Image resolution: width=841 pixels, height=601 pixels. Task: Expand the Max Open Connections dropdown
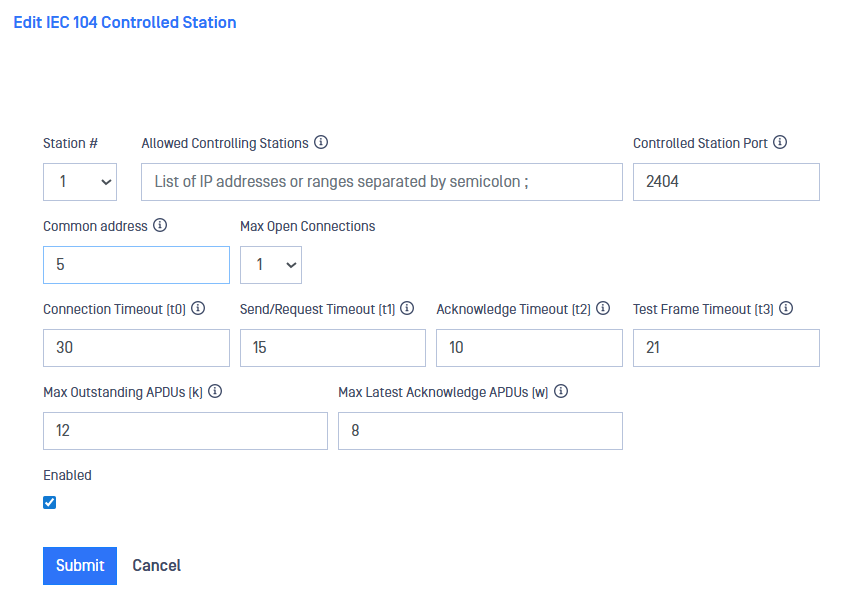pos(271,265)
